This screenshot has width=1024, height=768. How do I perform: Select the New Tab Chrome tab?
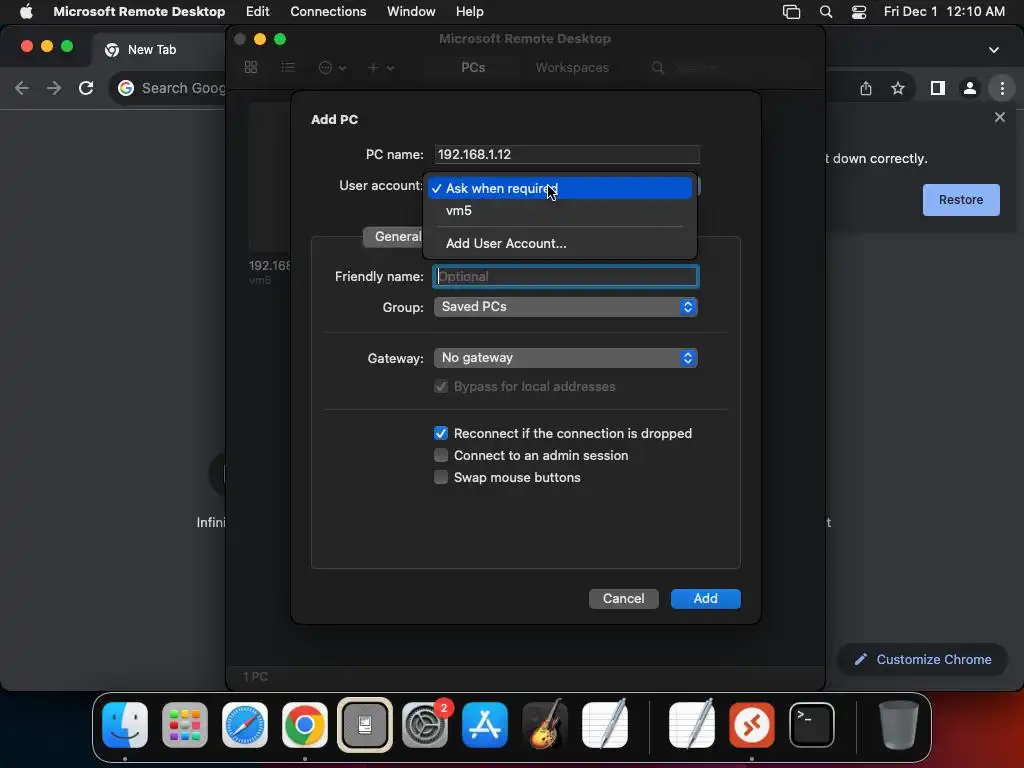coord(157,50)
